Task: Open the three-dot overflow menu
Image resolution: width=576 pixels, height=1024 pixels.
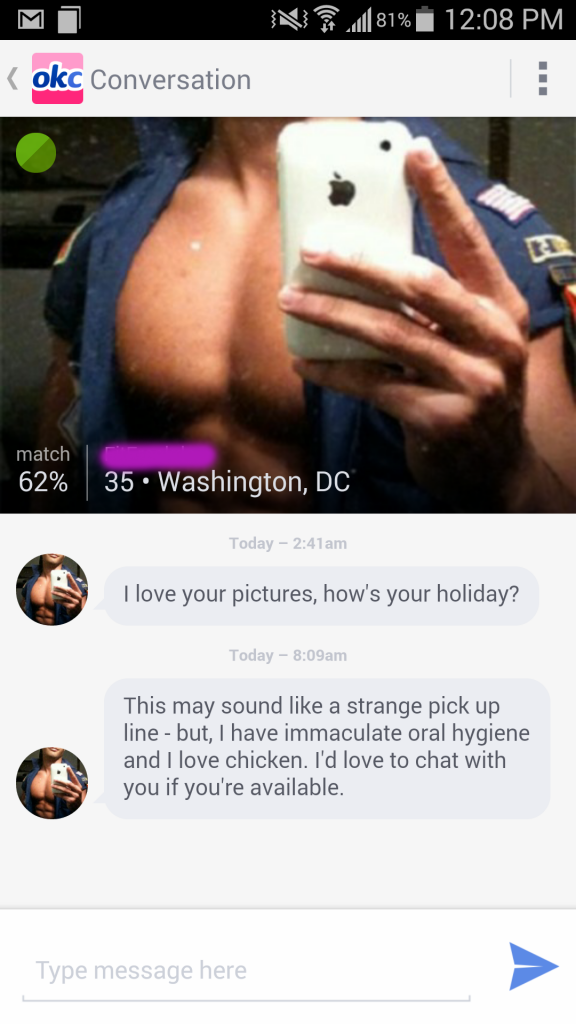Action: (x=542, y=79)
